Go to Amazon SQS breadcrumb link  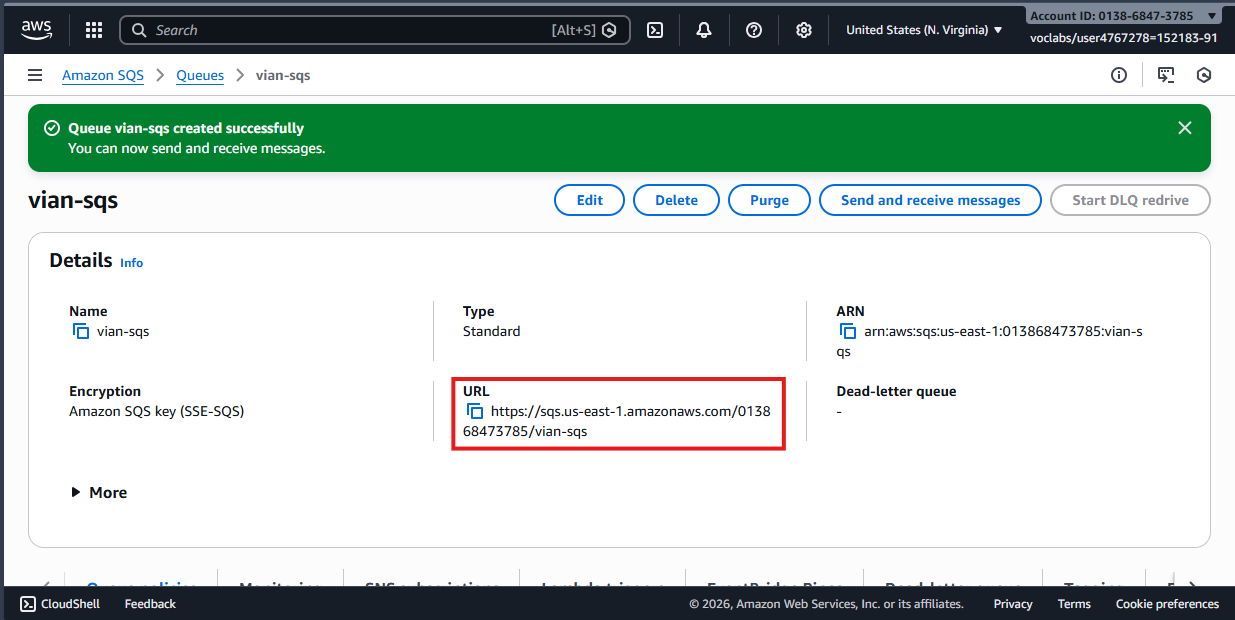tap(103, 75)
